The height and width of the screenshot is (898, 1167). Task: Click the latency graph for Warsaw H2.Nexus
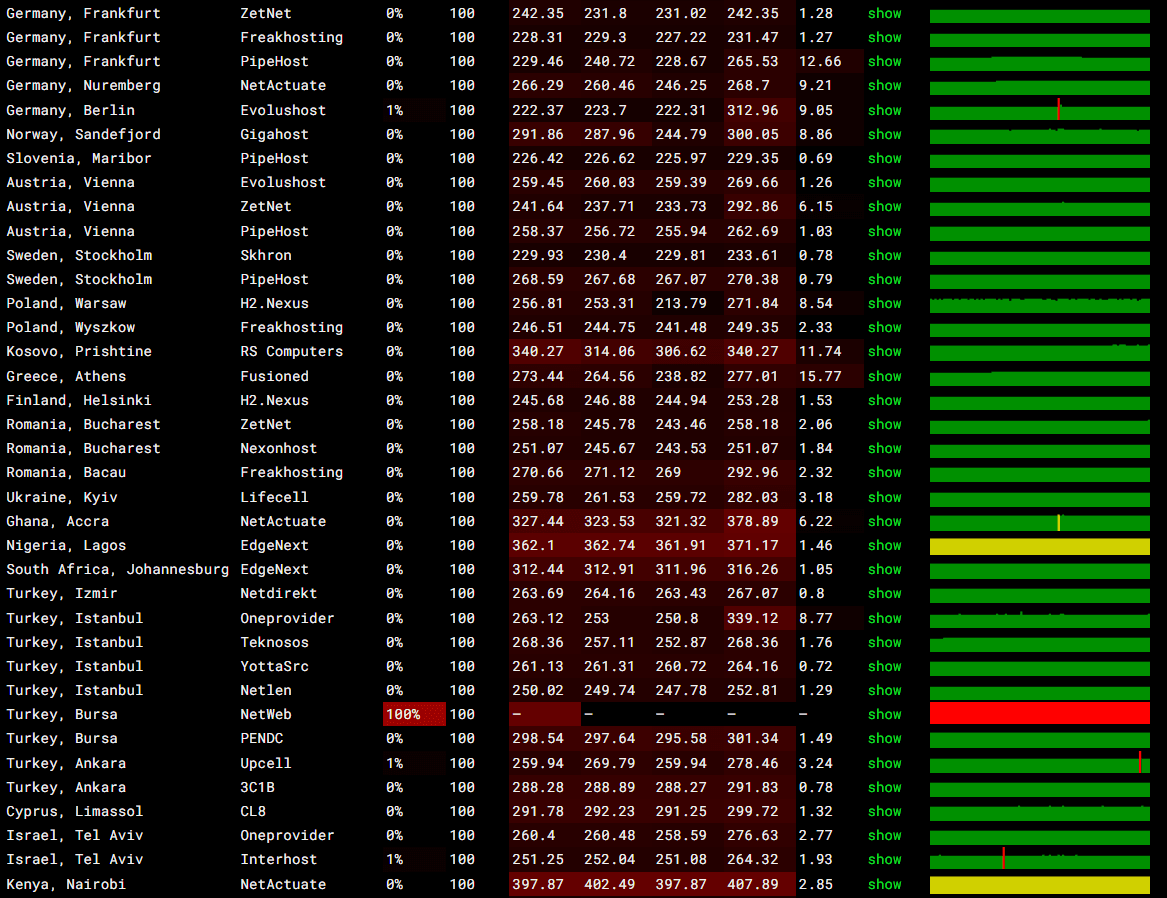tap(1040, 304)
